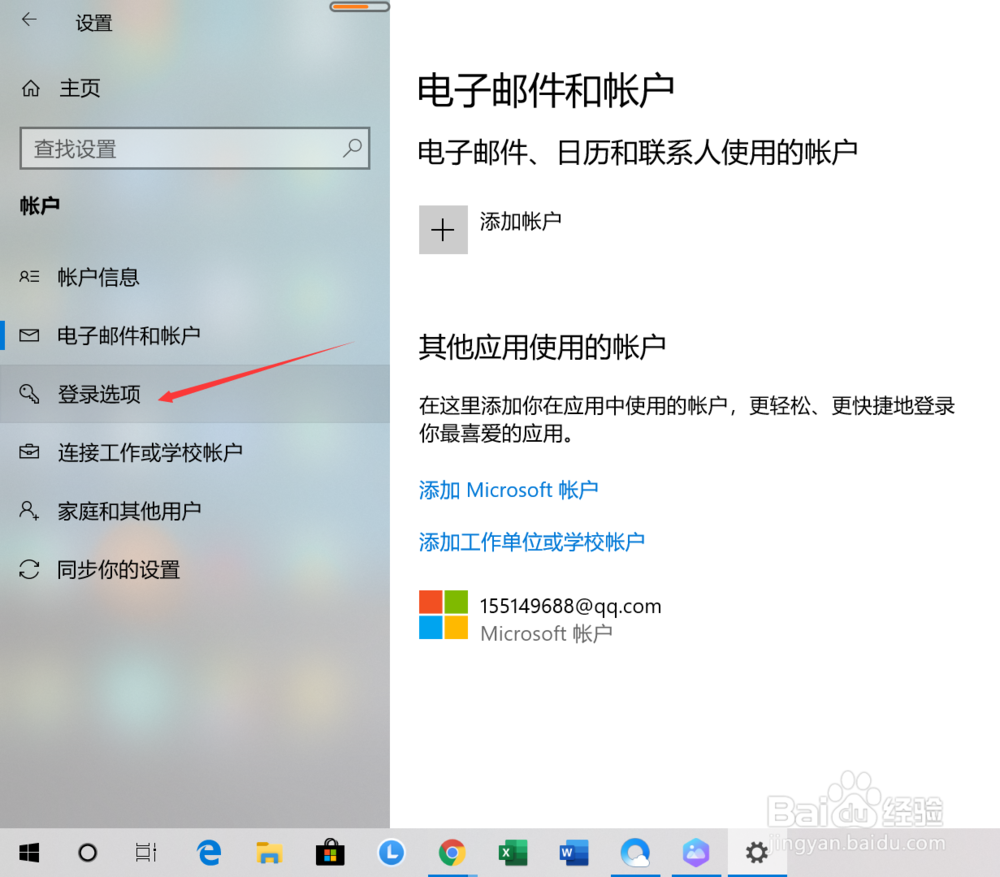Click the 添加 Microsoft 帐户 link

(x=508, y=489)
